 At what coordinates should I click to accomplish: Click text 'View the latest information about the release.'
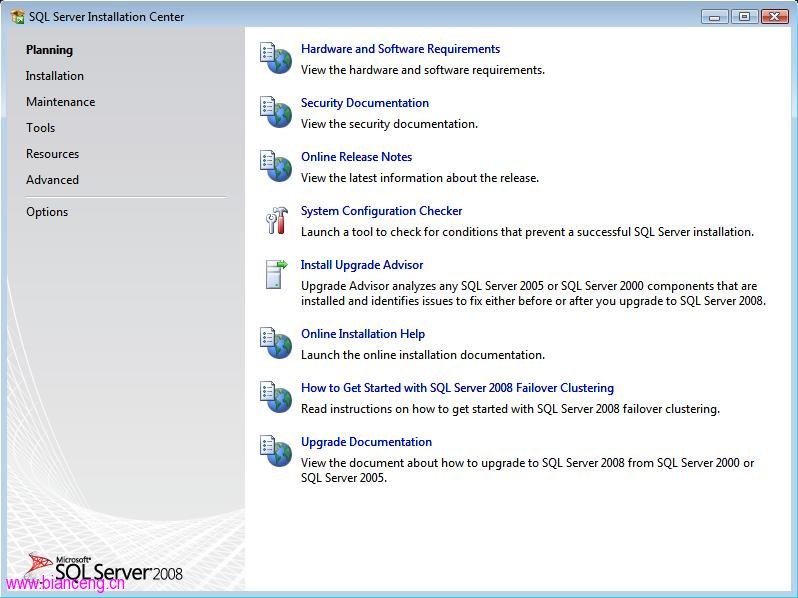coord(420,178)
